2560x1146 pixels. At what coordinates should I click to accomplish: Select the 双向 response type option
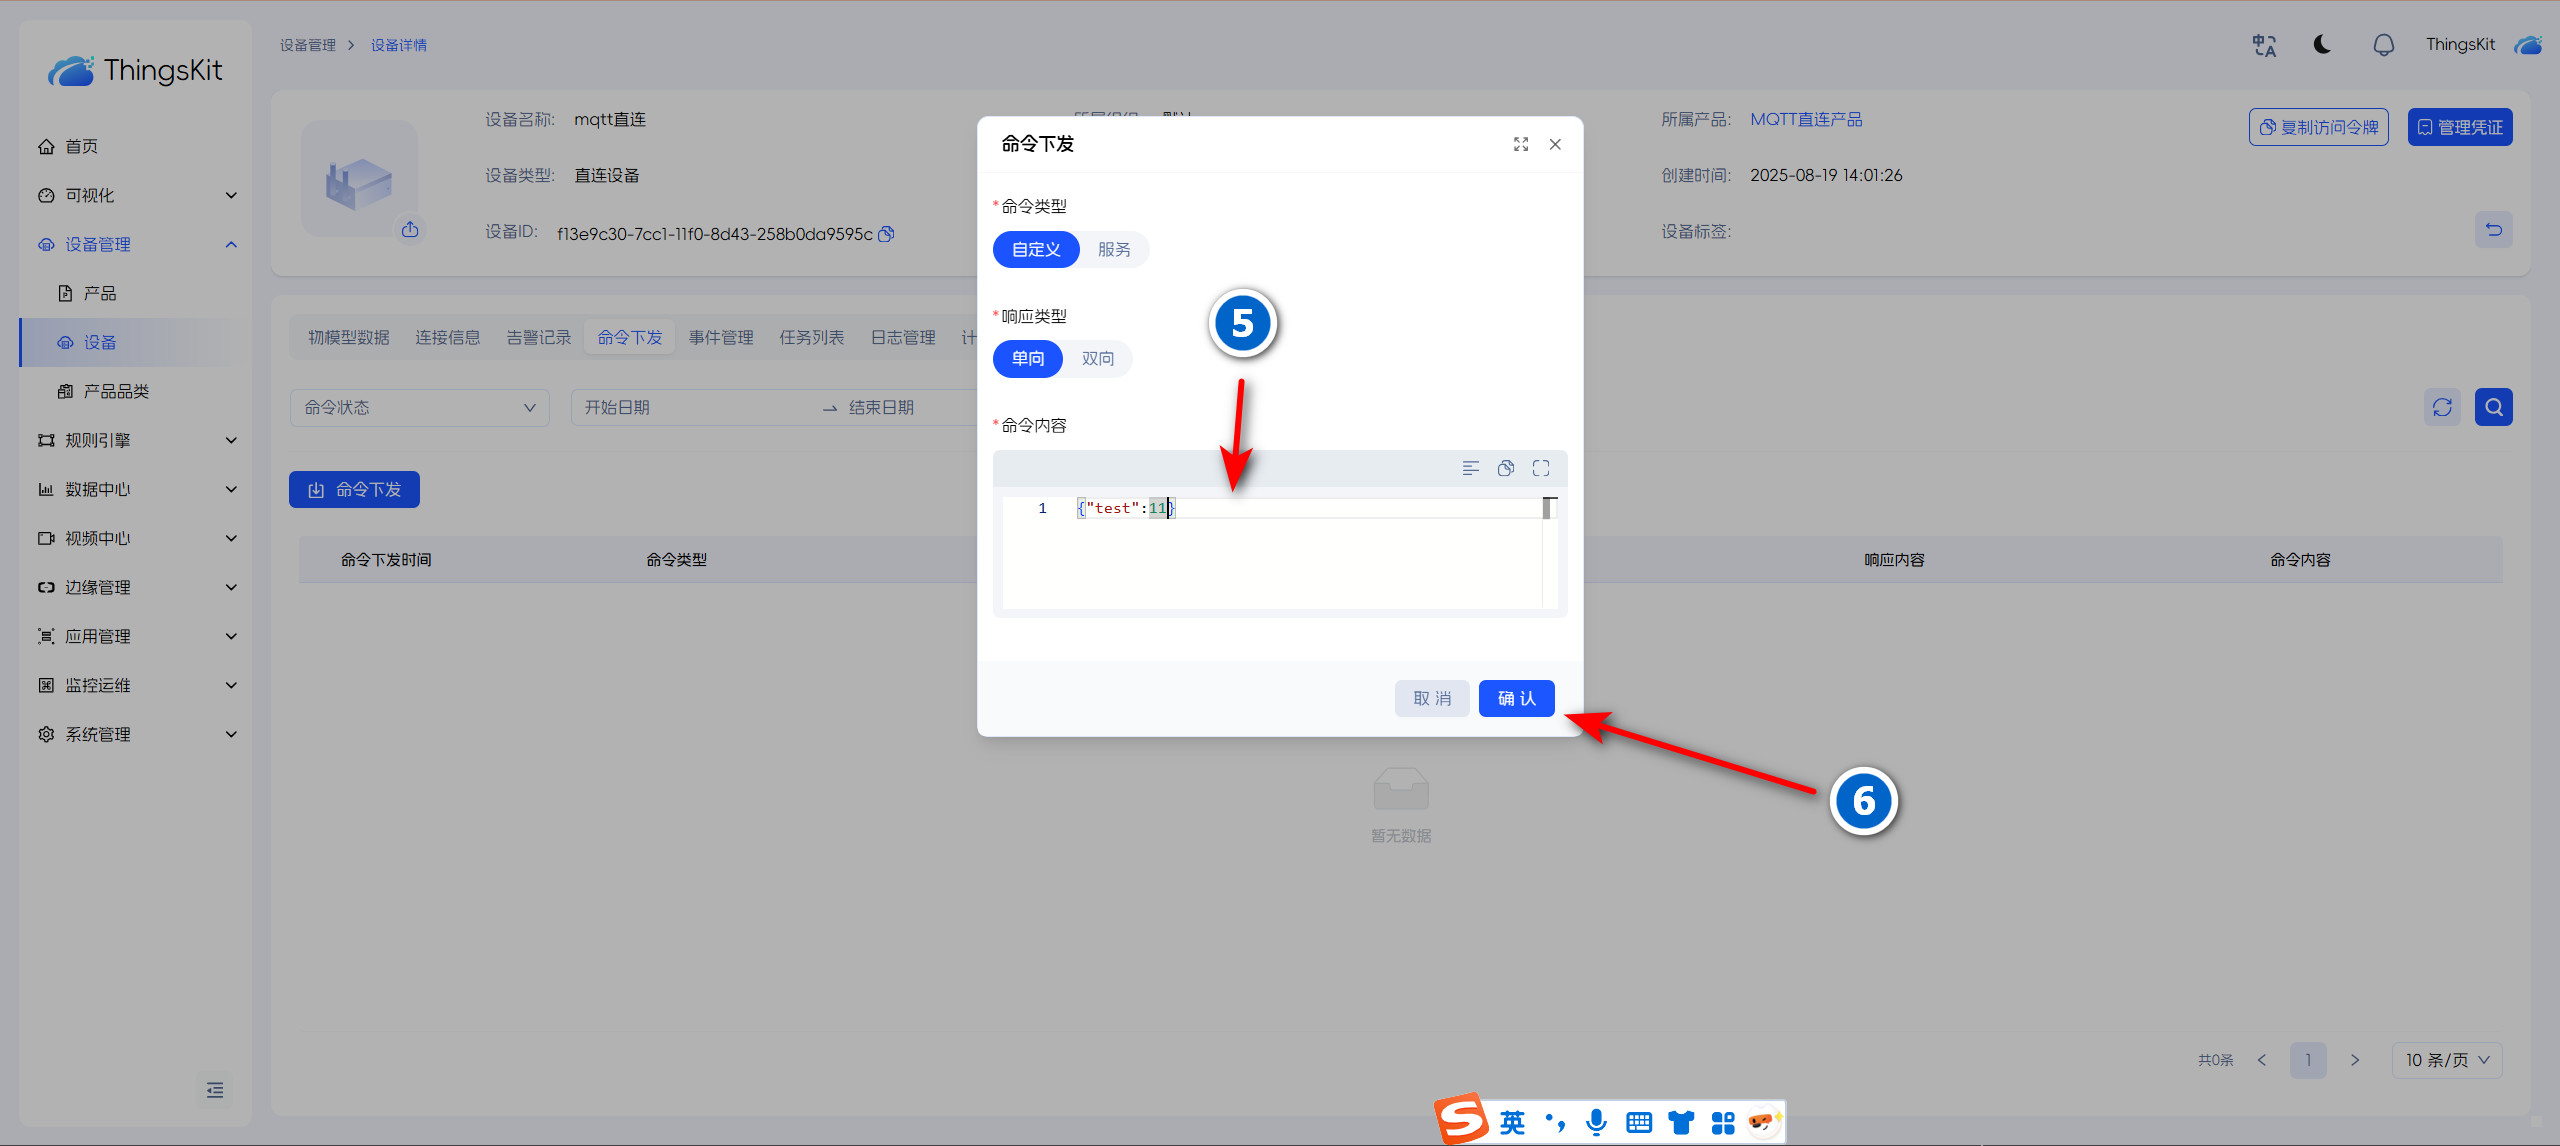1098,358
